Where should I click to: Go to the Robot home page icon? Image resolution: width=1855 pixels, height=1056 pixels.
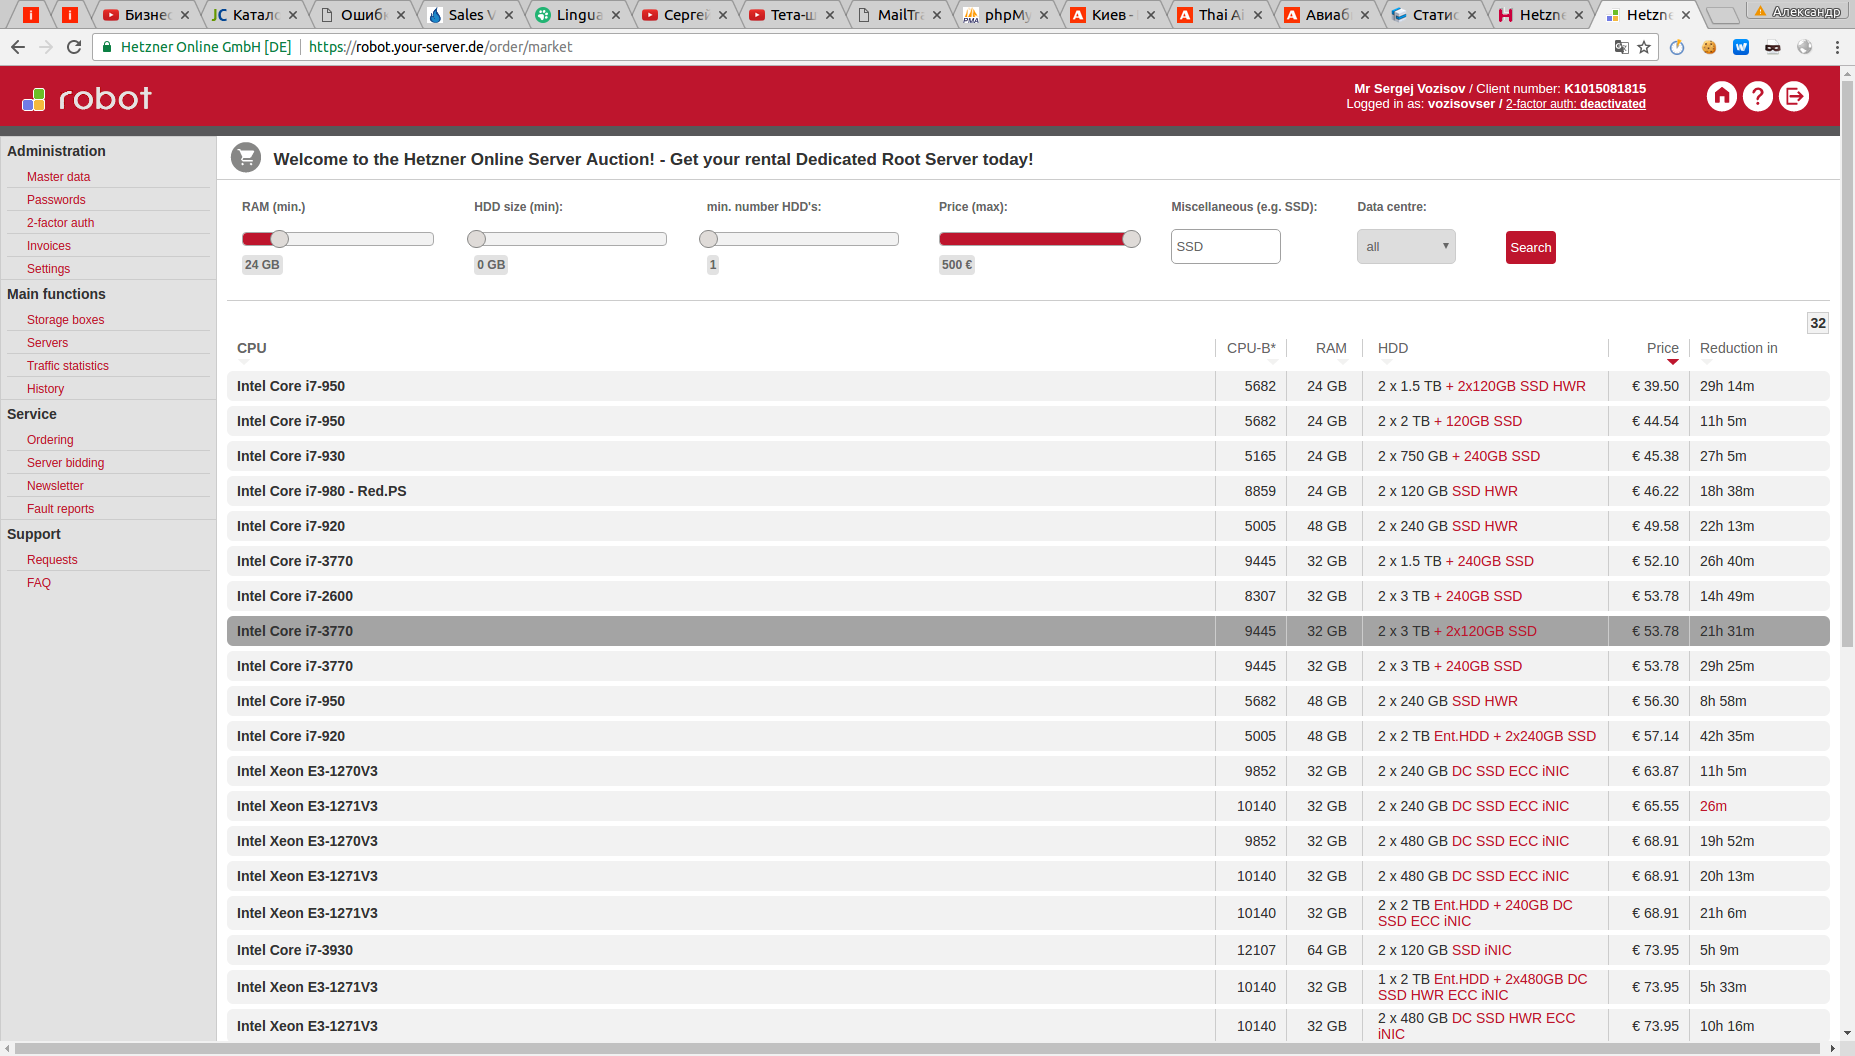click(1721, 97)
